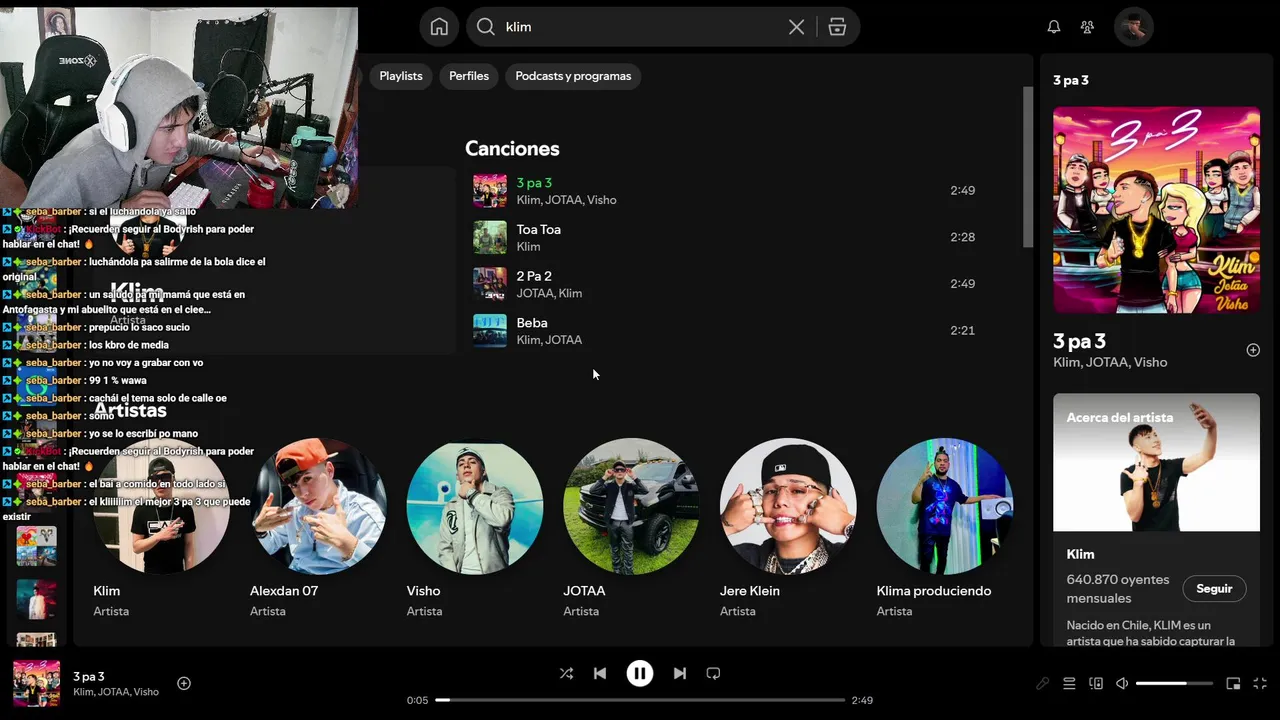Open the play queue icon
1280x720 pixels.
coord(1069,683)
